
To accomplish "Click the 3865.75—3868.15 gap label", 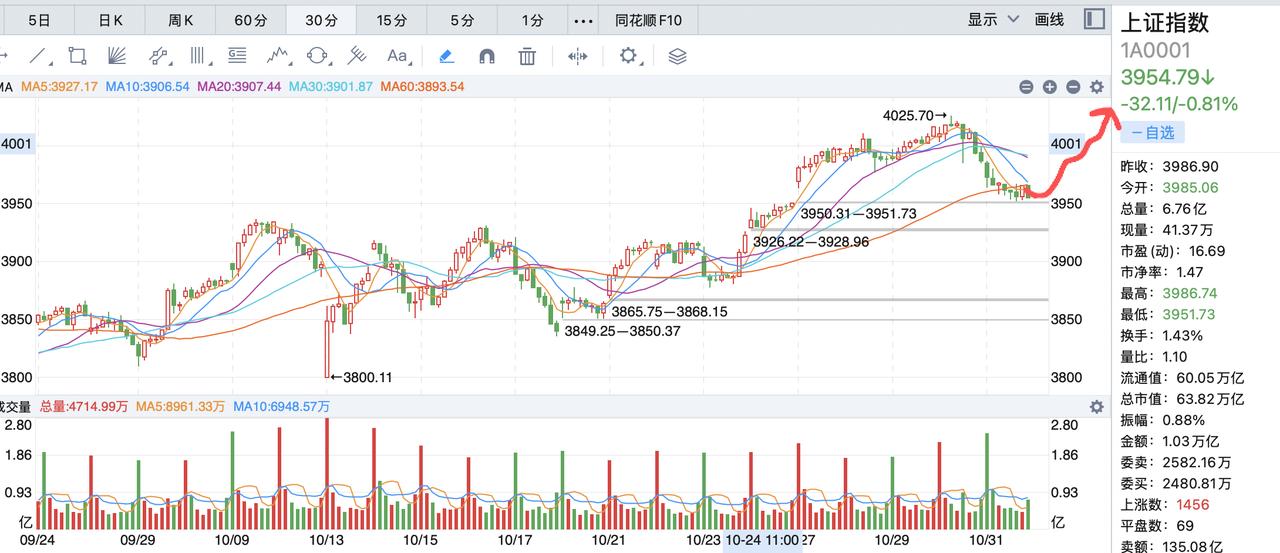I will (x=669, y=311).
